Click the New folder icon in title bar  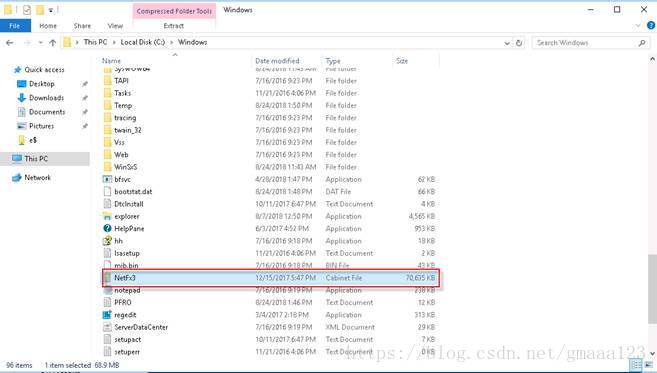click(40, 10)
